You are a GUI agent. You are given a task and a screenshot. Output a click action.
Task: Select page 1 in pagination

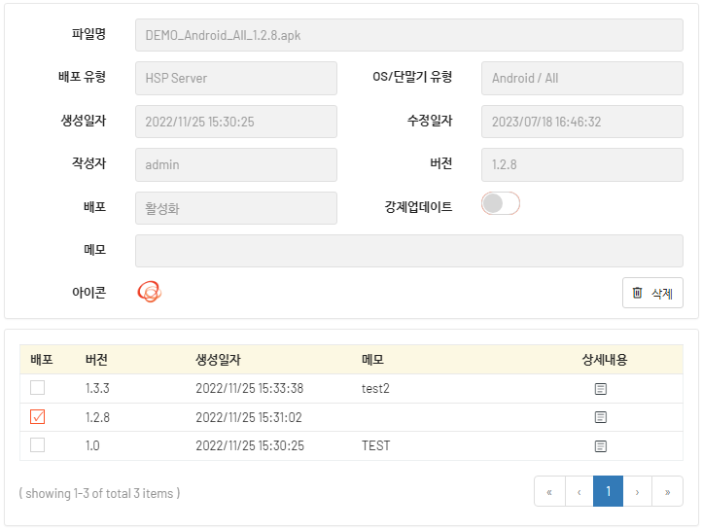click(608, 492)
